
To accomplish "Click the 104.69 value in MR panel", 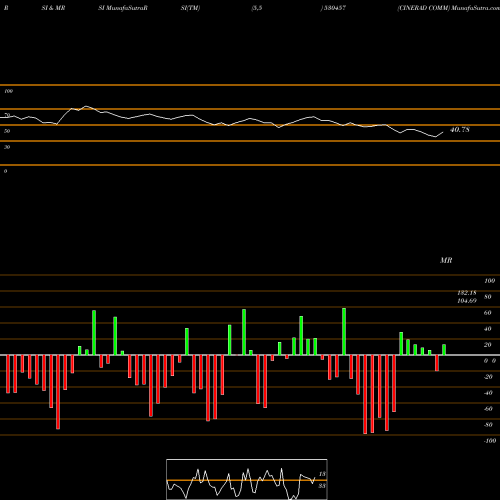I will pyautogui.click(x=467, y=301).
